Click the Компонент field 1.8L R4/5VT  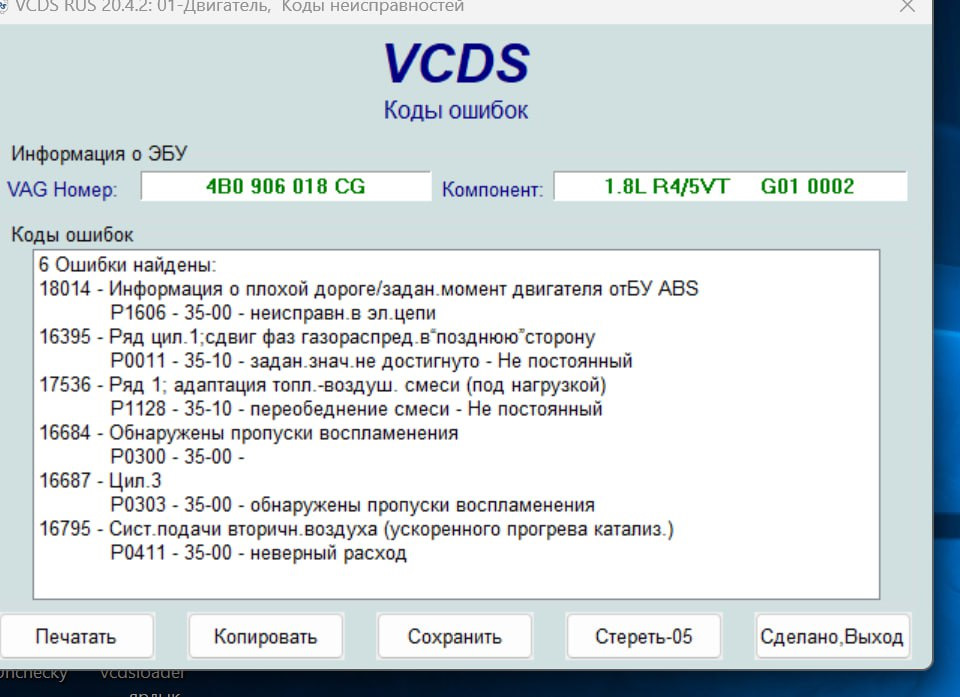point(730,186)
